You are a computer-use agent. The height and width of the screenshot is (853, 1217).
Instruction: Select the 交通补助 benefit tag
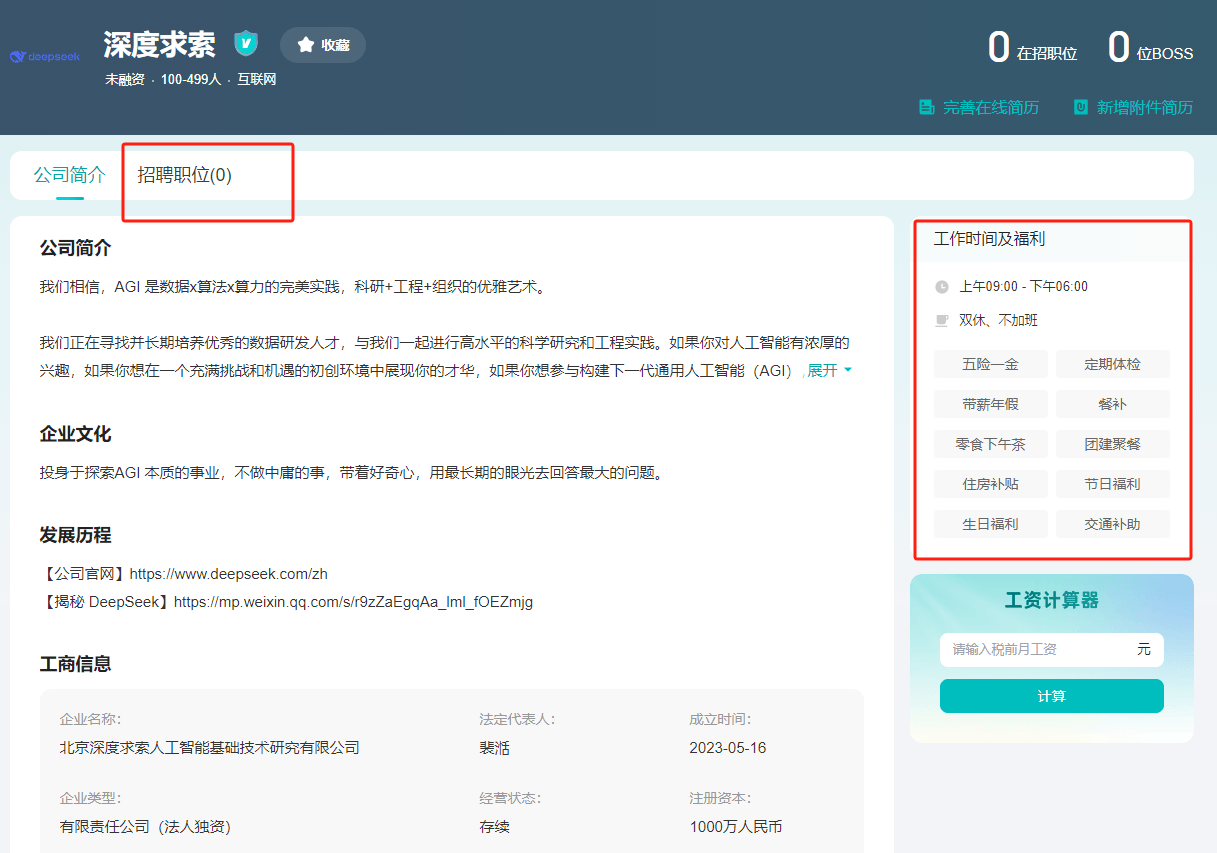[x=1113, y=524]
